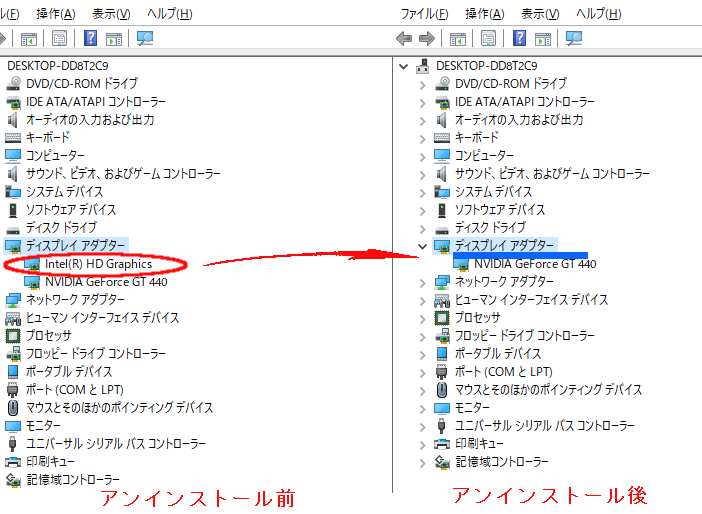This screenshot has width=702, height=514.
Task: Collapse ディスプレイ アダプター in the right window
Action: pyautogui.click(x=422, y=246)
